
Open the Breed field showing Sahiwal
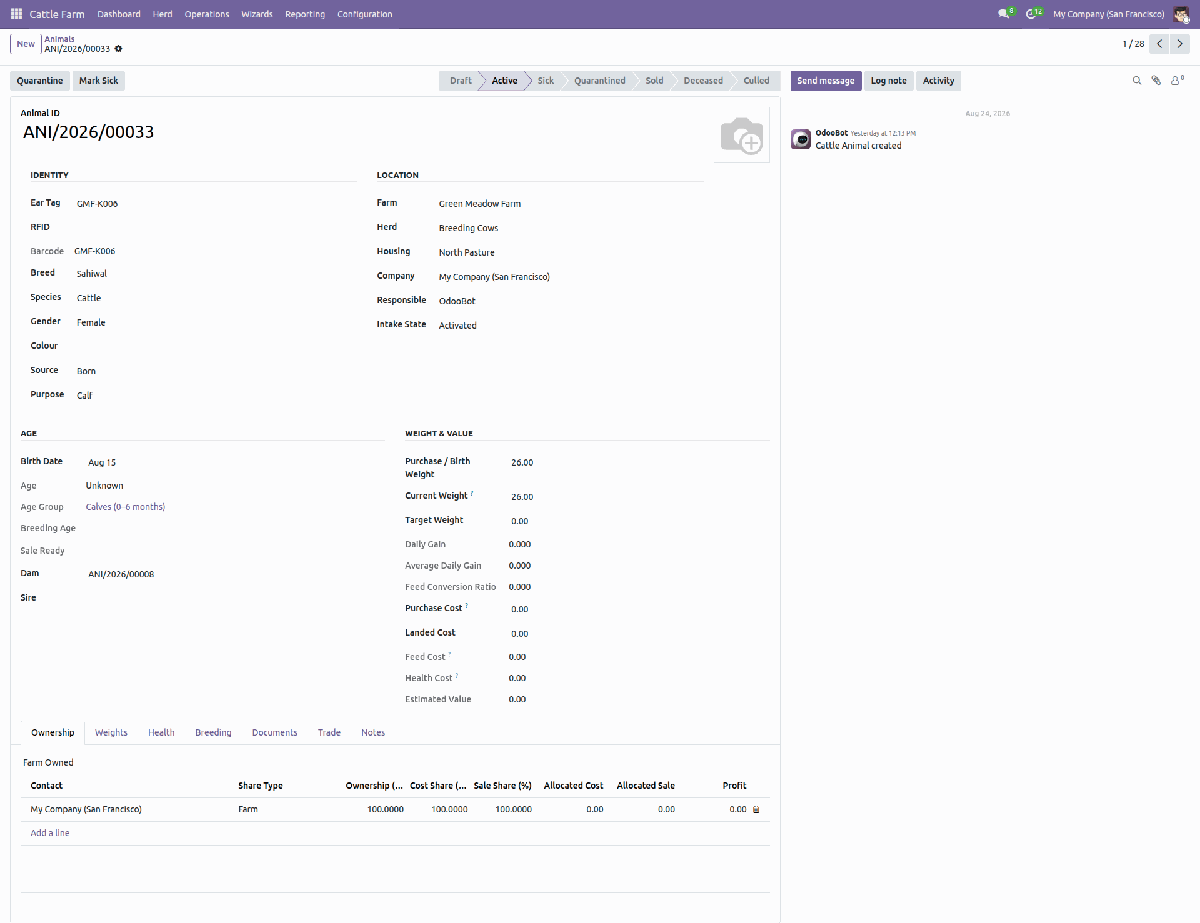(x=215, y=274)
